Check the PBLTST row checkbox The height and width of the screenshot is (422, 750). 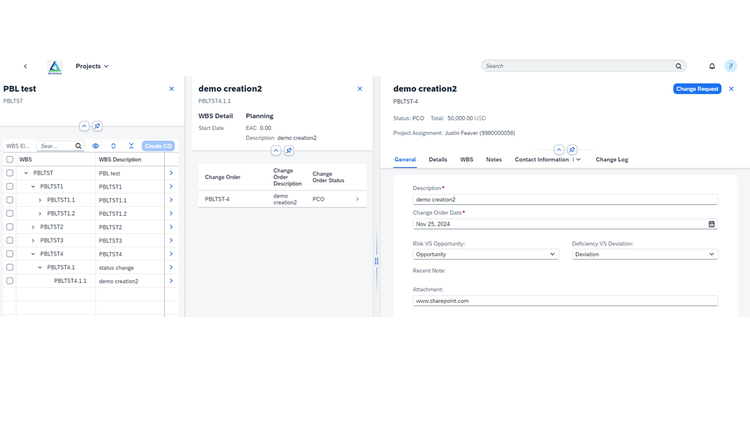10,173
